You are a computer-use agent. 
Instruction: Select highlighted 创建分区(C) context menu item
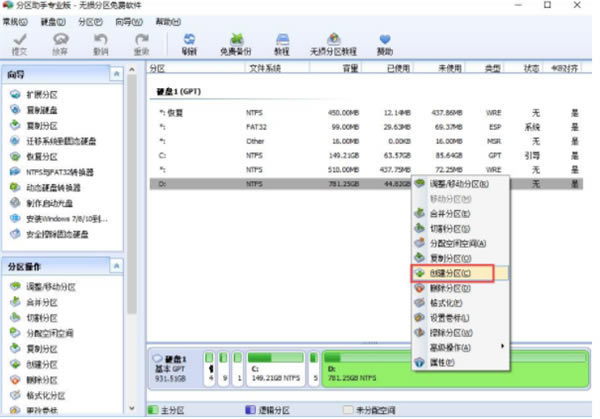click(x=460, y=273)
